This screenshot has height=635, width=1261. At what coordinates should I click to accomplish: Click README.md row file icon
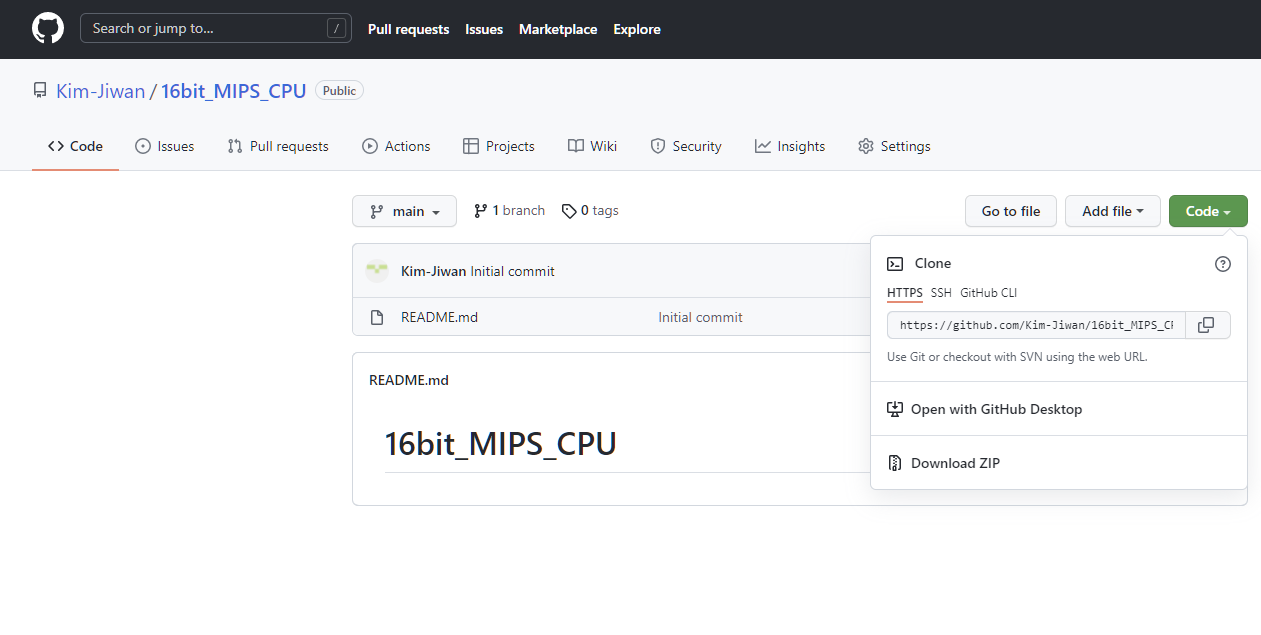click(377, 317)
